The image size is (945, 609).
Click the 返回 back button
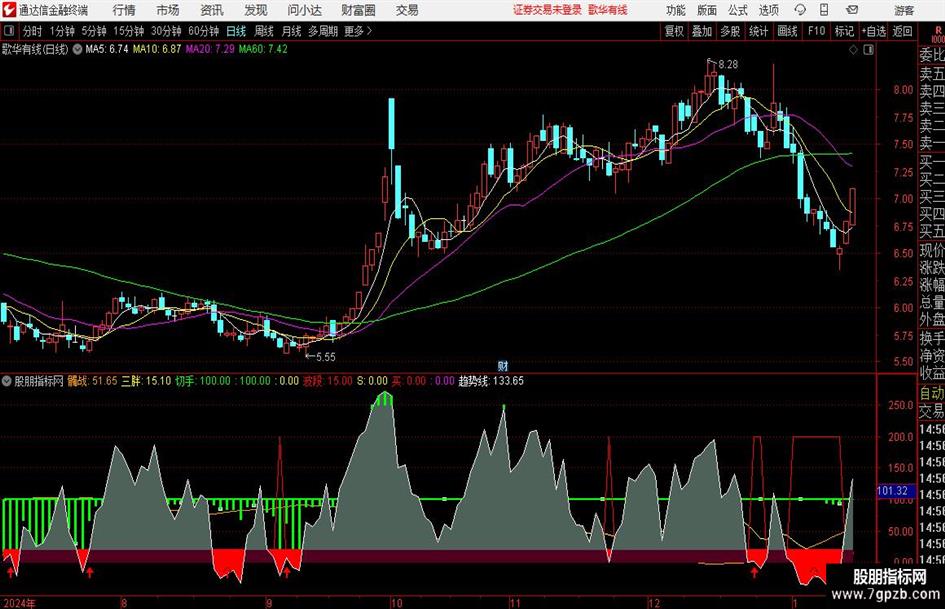point(902,31)
